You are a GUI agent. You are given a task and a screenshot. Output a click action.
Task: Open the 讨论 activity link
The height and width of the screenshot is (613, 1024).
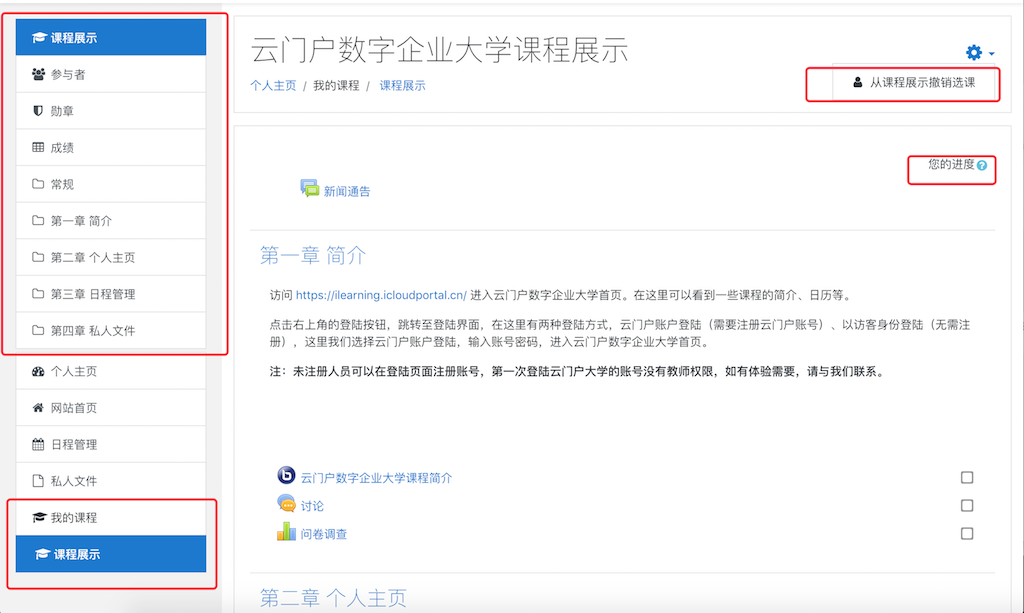(312, 506)
